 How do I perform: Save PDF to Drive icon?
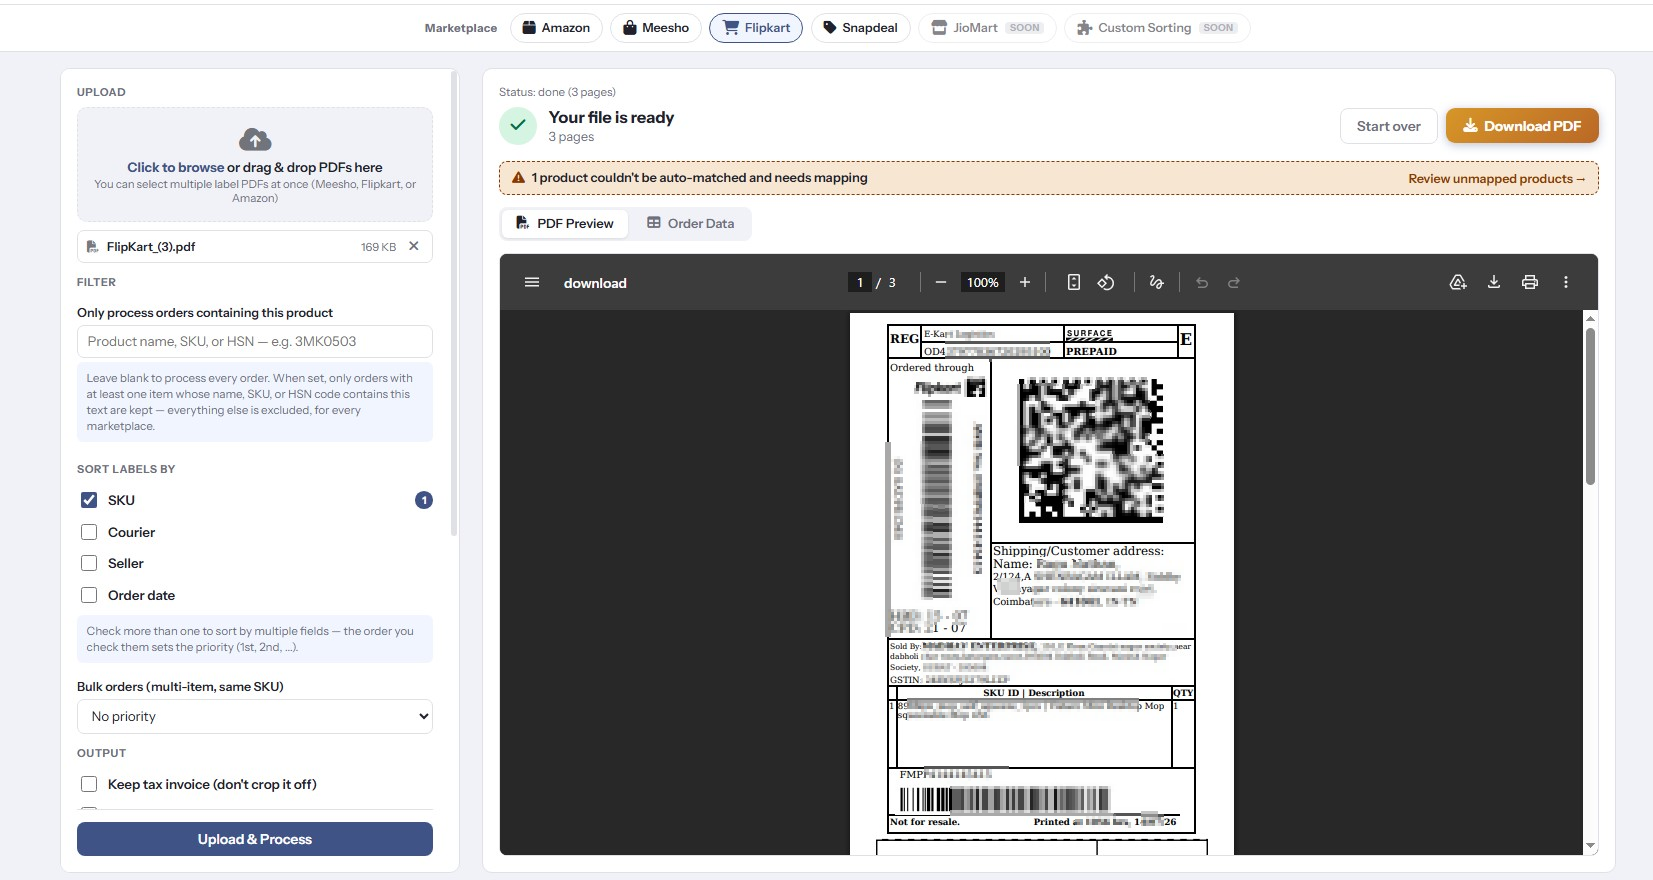coord(1458,283)
